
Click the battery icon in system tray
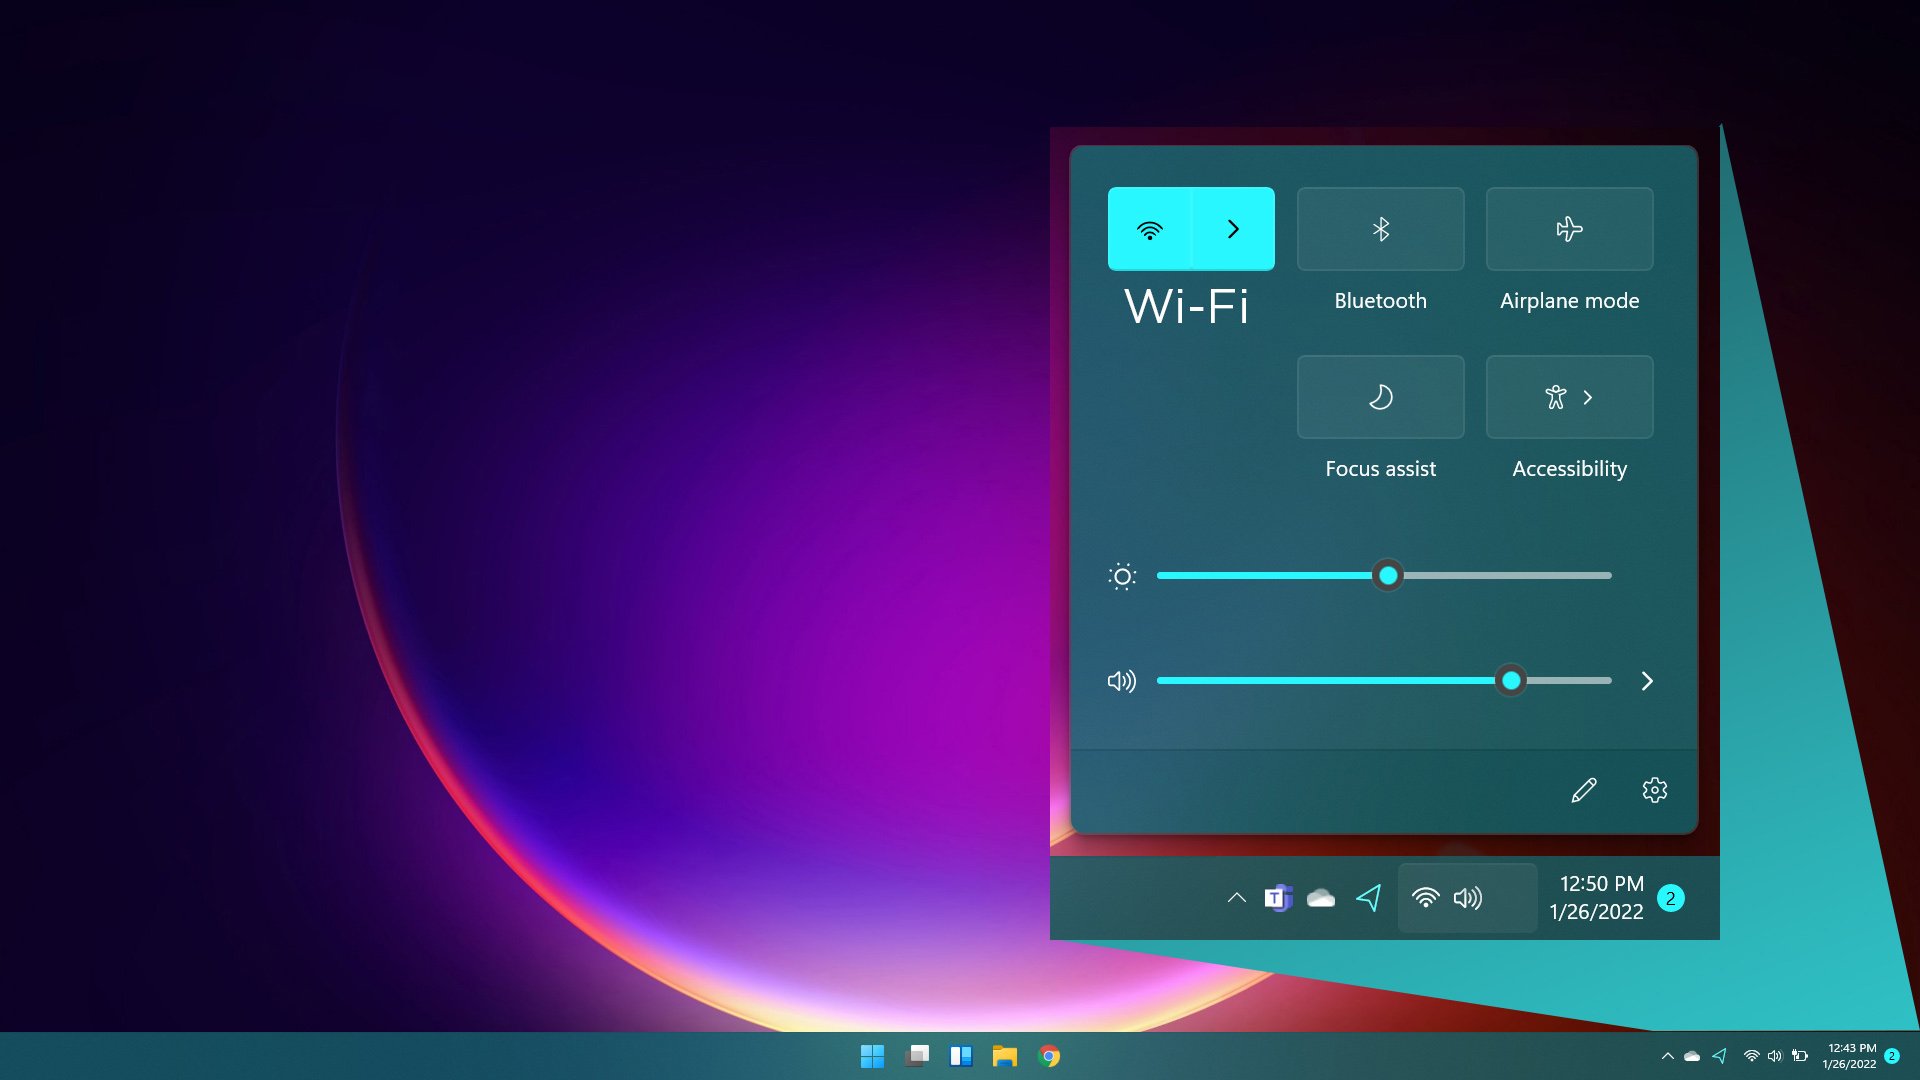point(1800,1056)
